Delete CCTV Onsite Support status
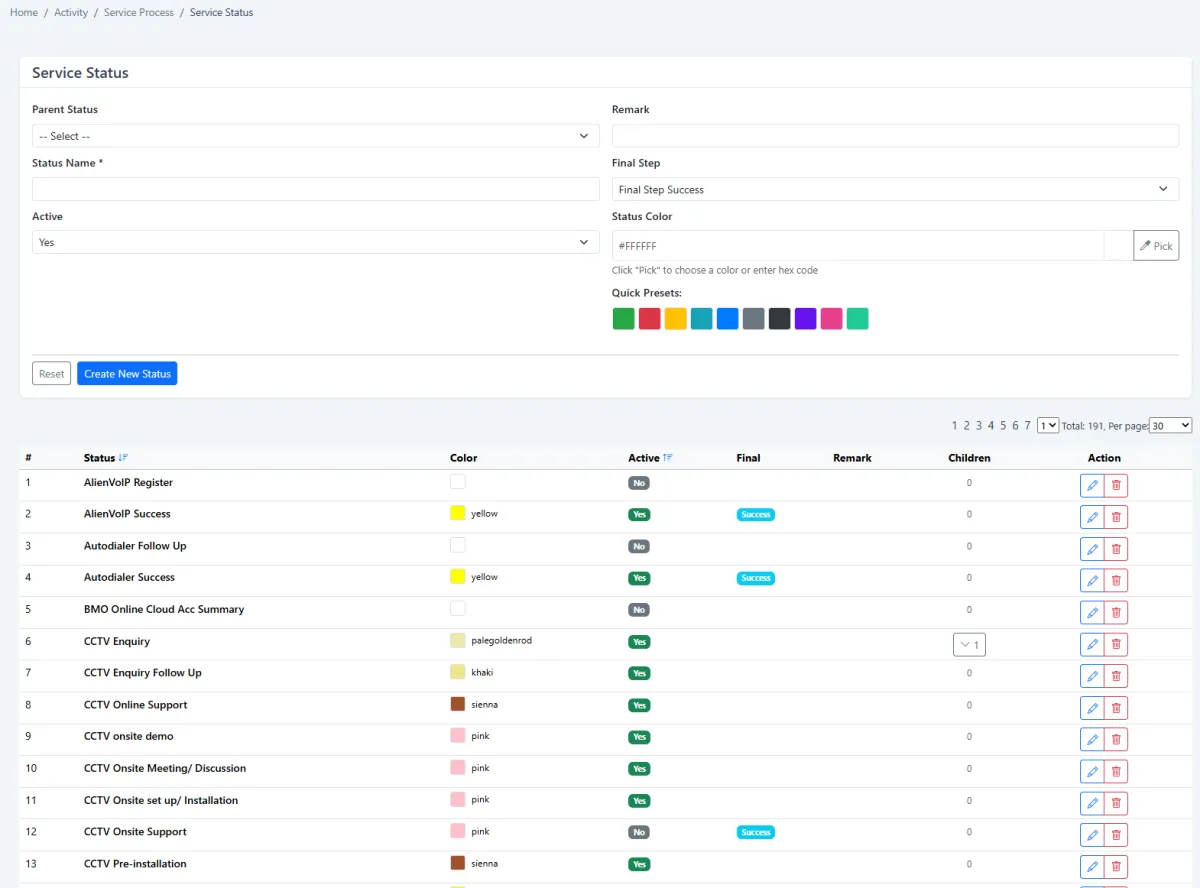This screenshot has height=888, width=1200. [x=1116, y=835]
